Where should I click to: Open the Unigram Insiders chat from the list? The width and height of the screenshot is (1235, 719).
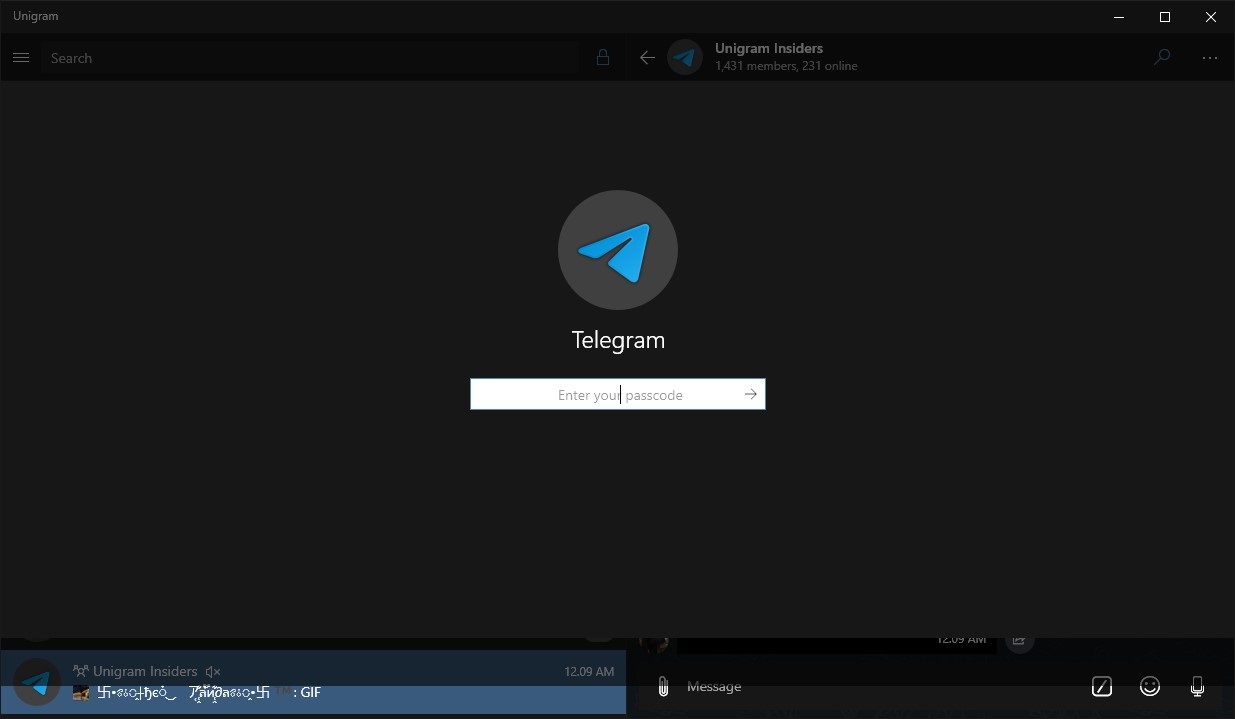click(300, 680)
